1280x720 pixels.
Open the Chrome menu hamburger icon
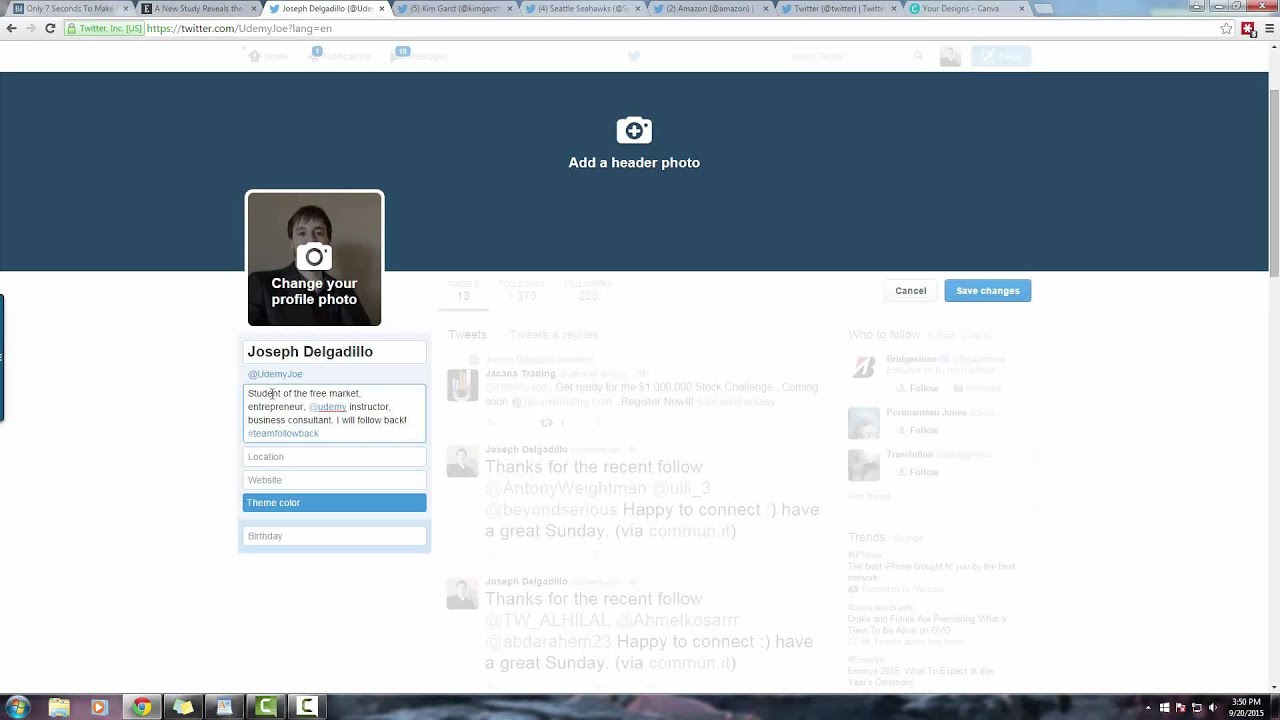click(1269, 28)
